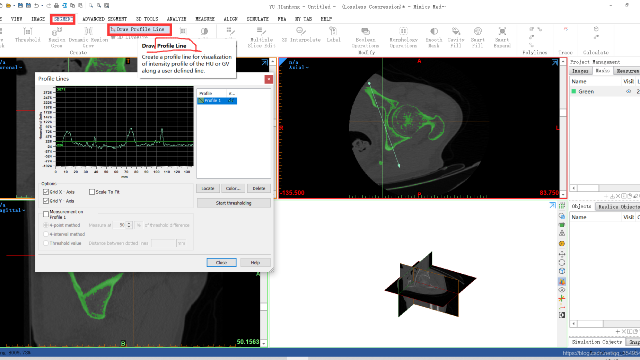Maximize the coronal view with corner arrow
Viewport: 640px width, 360px height.
click(x=264, y=62)
